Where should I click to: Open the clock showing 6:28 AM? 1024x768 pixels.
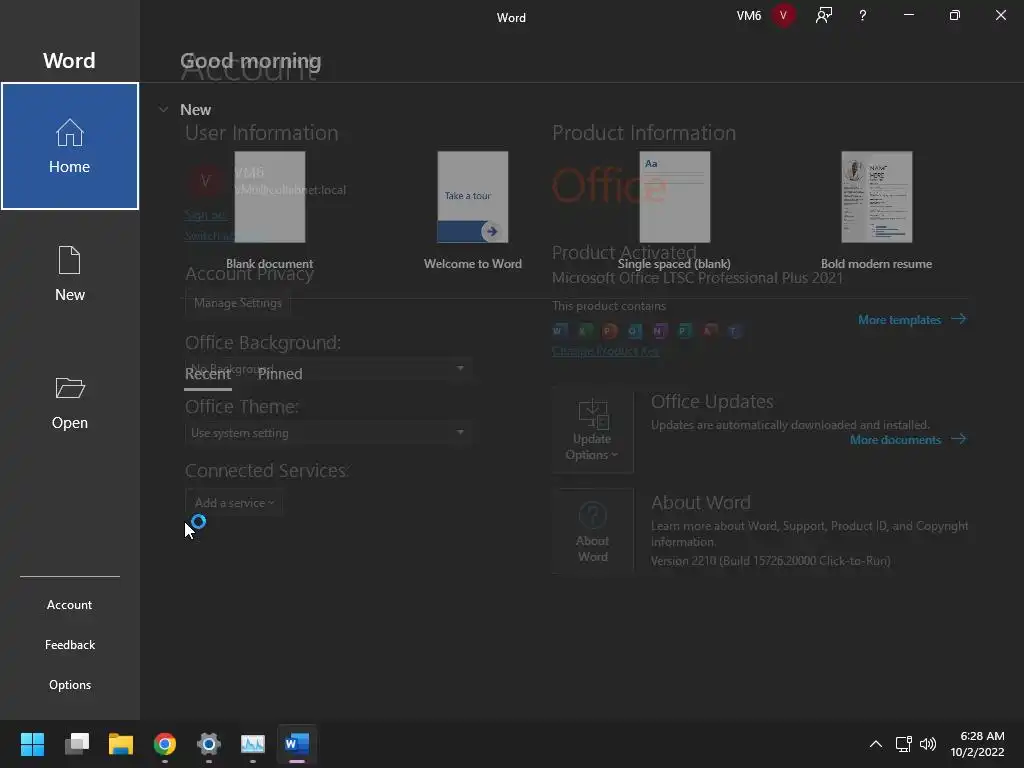[978, 744]
